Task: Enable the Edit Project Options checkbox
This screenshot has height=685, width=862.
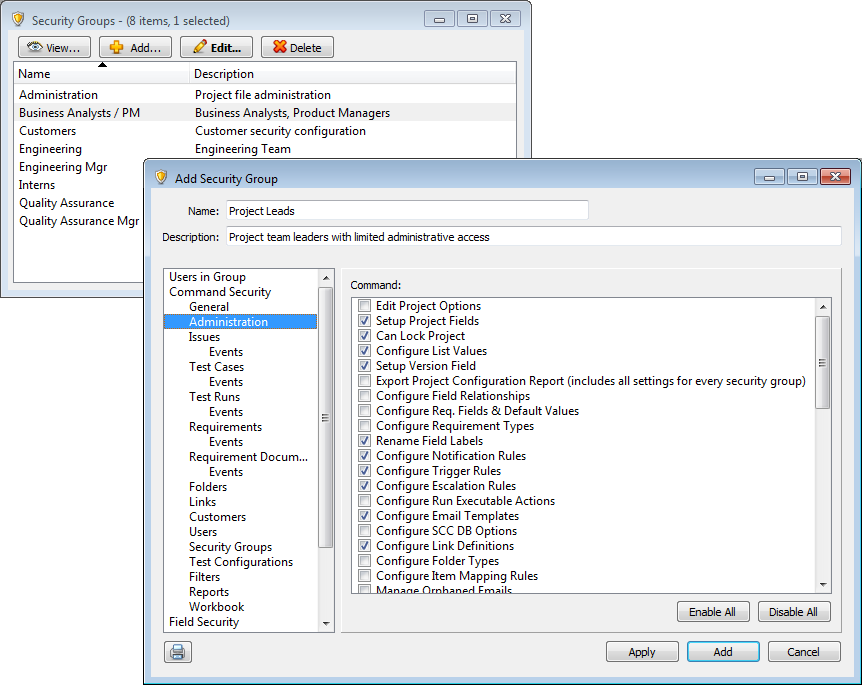Action: point(365,306)
